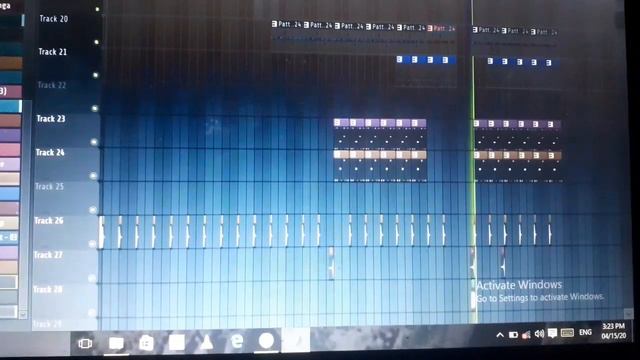Open the cone-shaped app icon in taskbar
Image resolution: width=640 pixels, height=360 pixels.
207,342
